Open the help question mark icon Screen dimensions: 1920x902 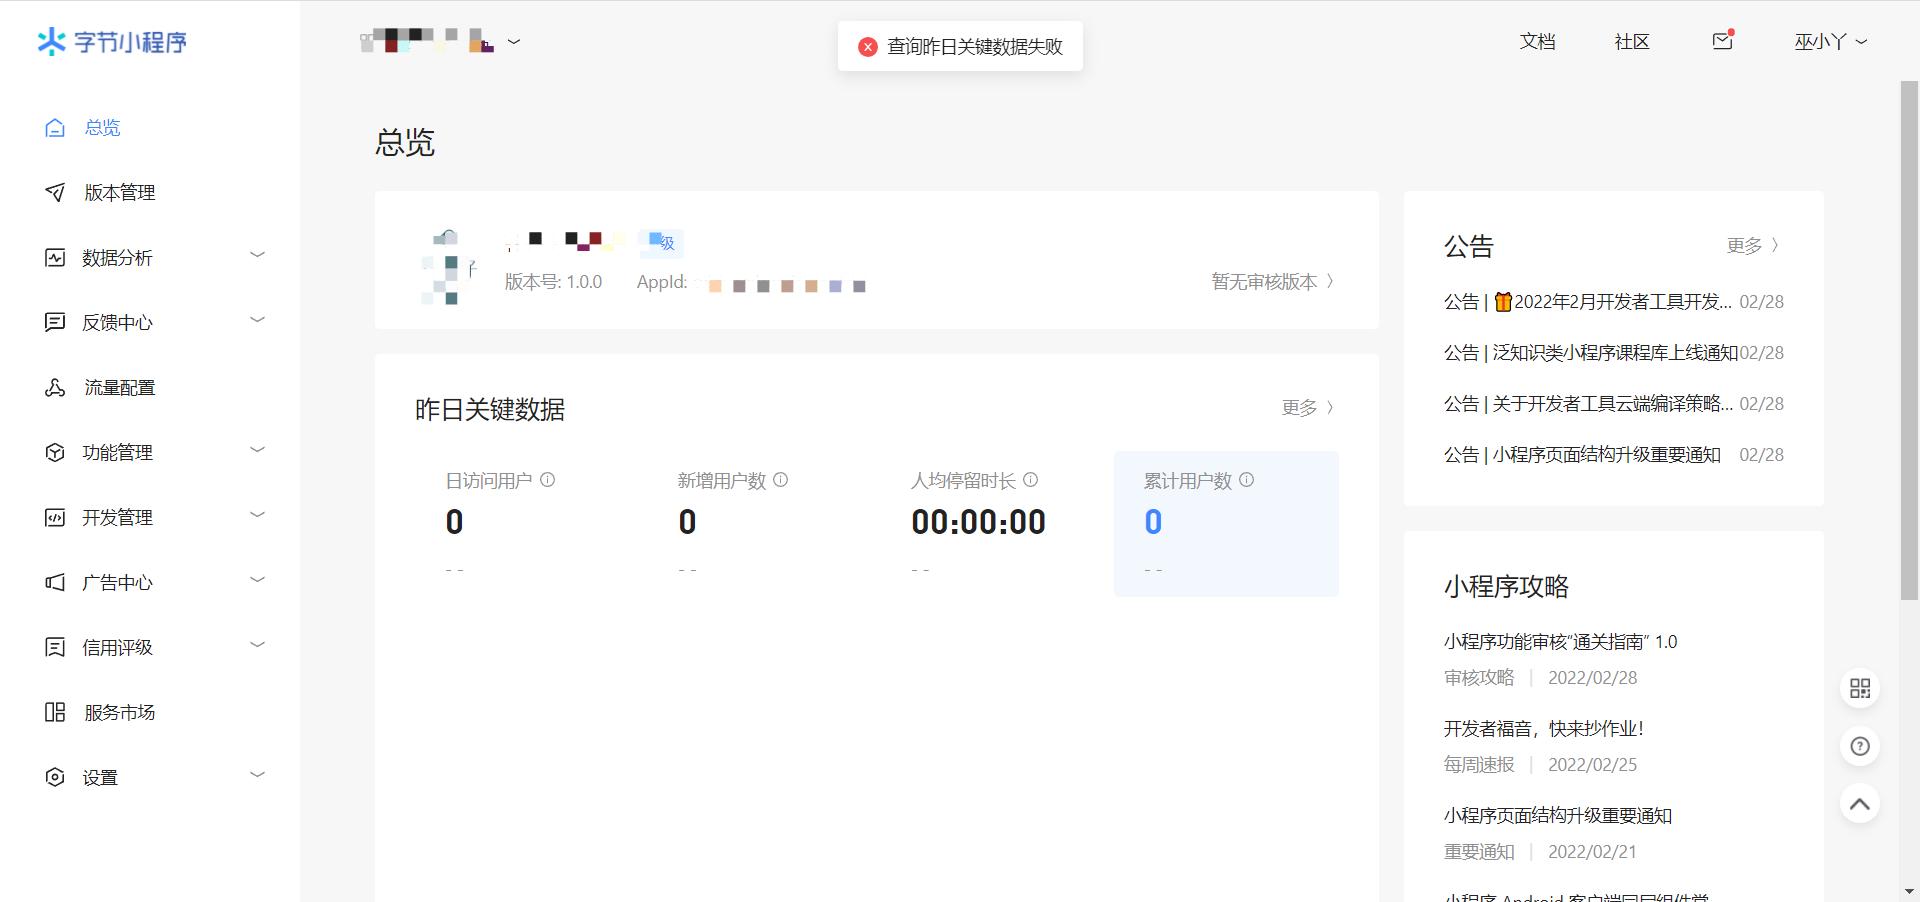tap(1859, 746)
